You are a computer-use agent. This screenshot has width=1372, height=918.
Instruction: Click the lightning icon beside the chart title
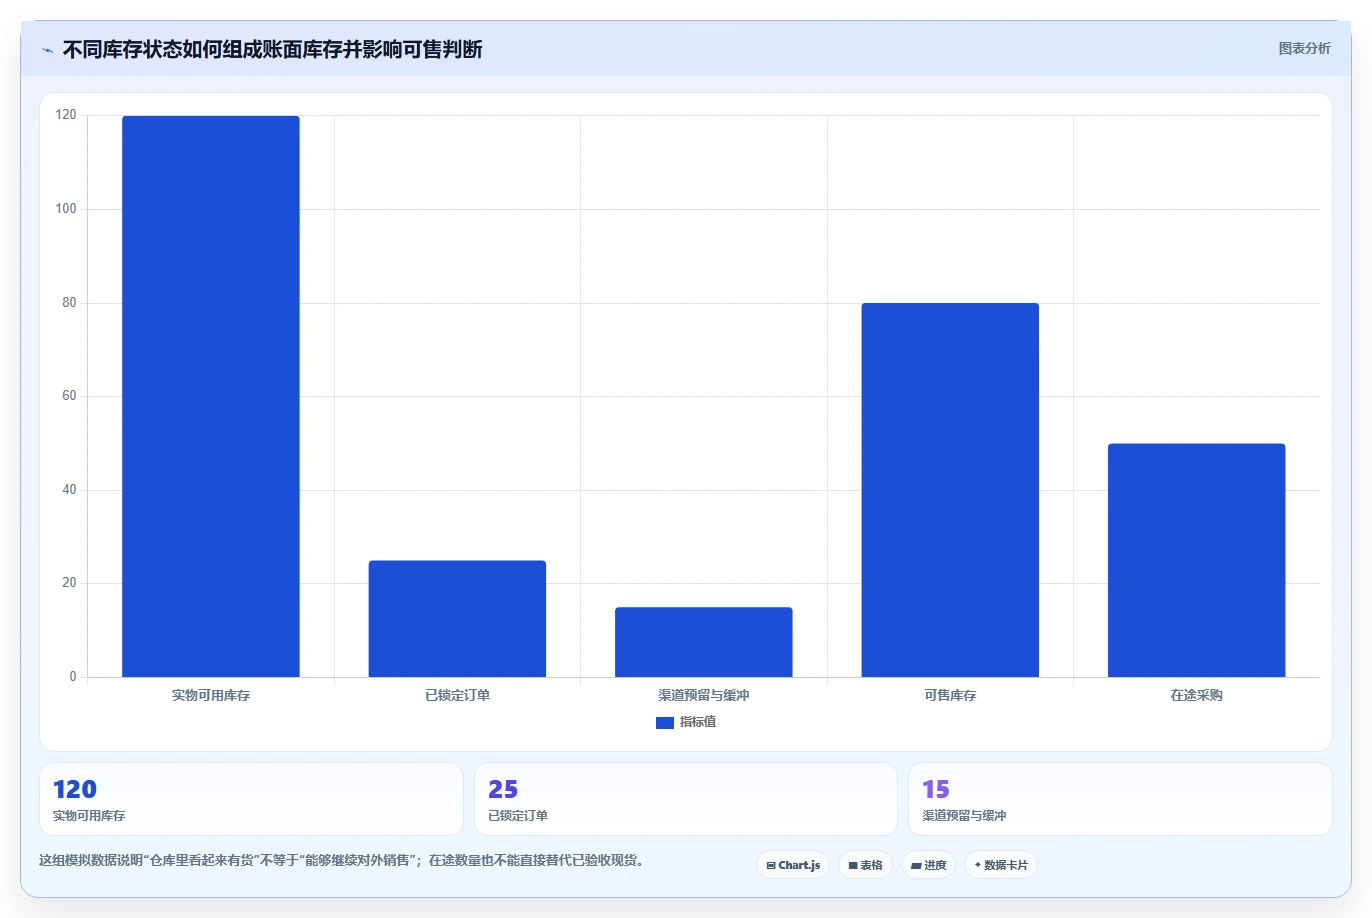tap(47, 50)
